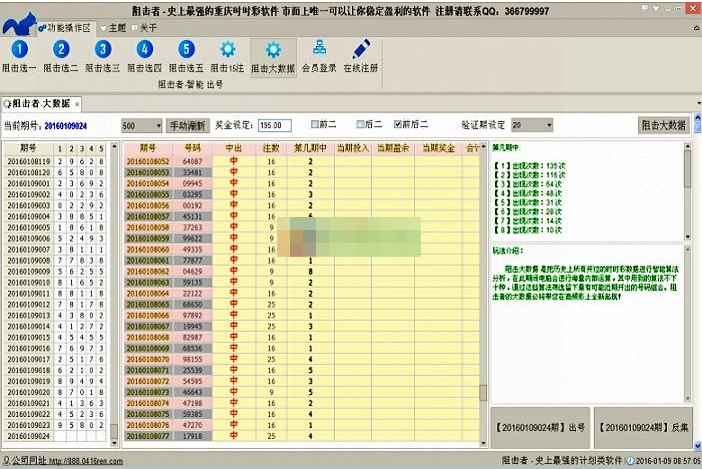Image resolution: width=702 pixels, height=469 pixels.
Task: Select the 狙击选三 icon
Action: tap(103, 50)
